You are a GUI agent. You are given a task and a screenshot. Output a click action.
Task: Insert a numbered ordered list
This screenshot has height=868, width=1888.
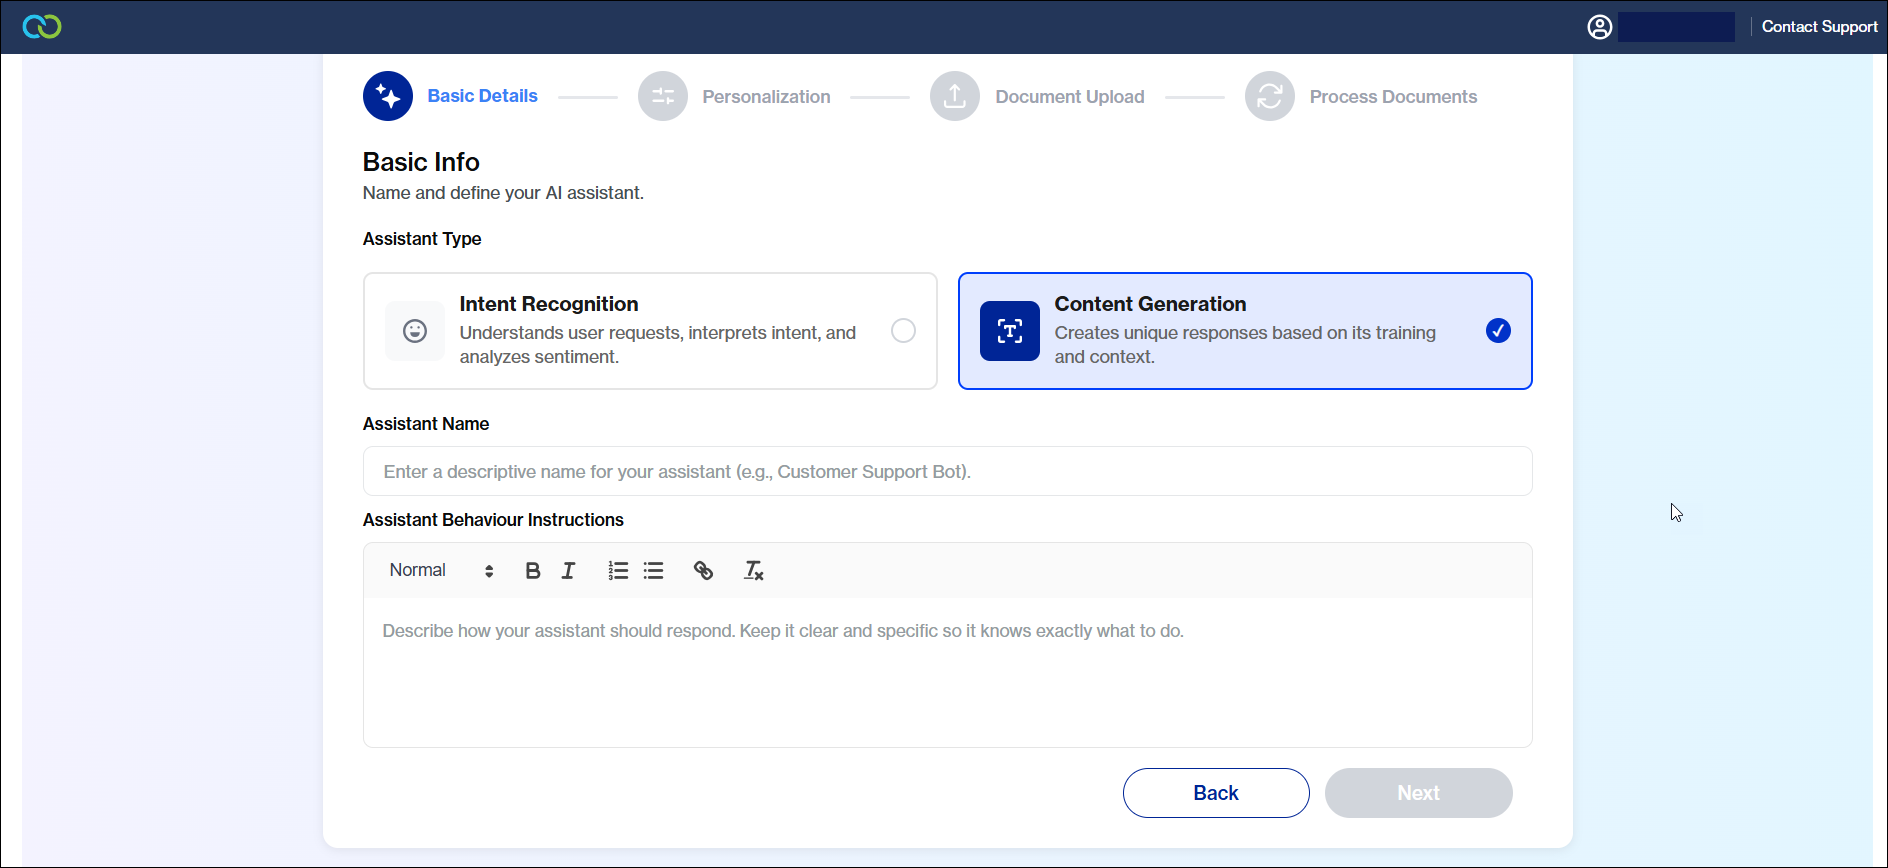[618, 571]
